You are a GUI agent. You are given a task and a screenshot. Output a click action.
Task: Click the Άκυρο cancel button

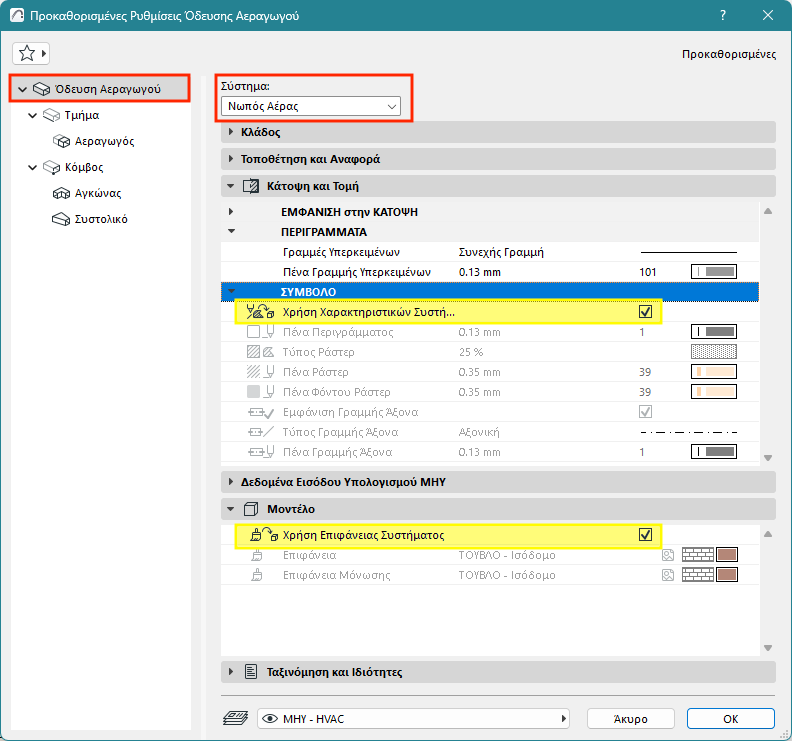630,719
